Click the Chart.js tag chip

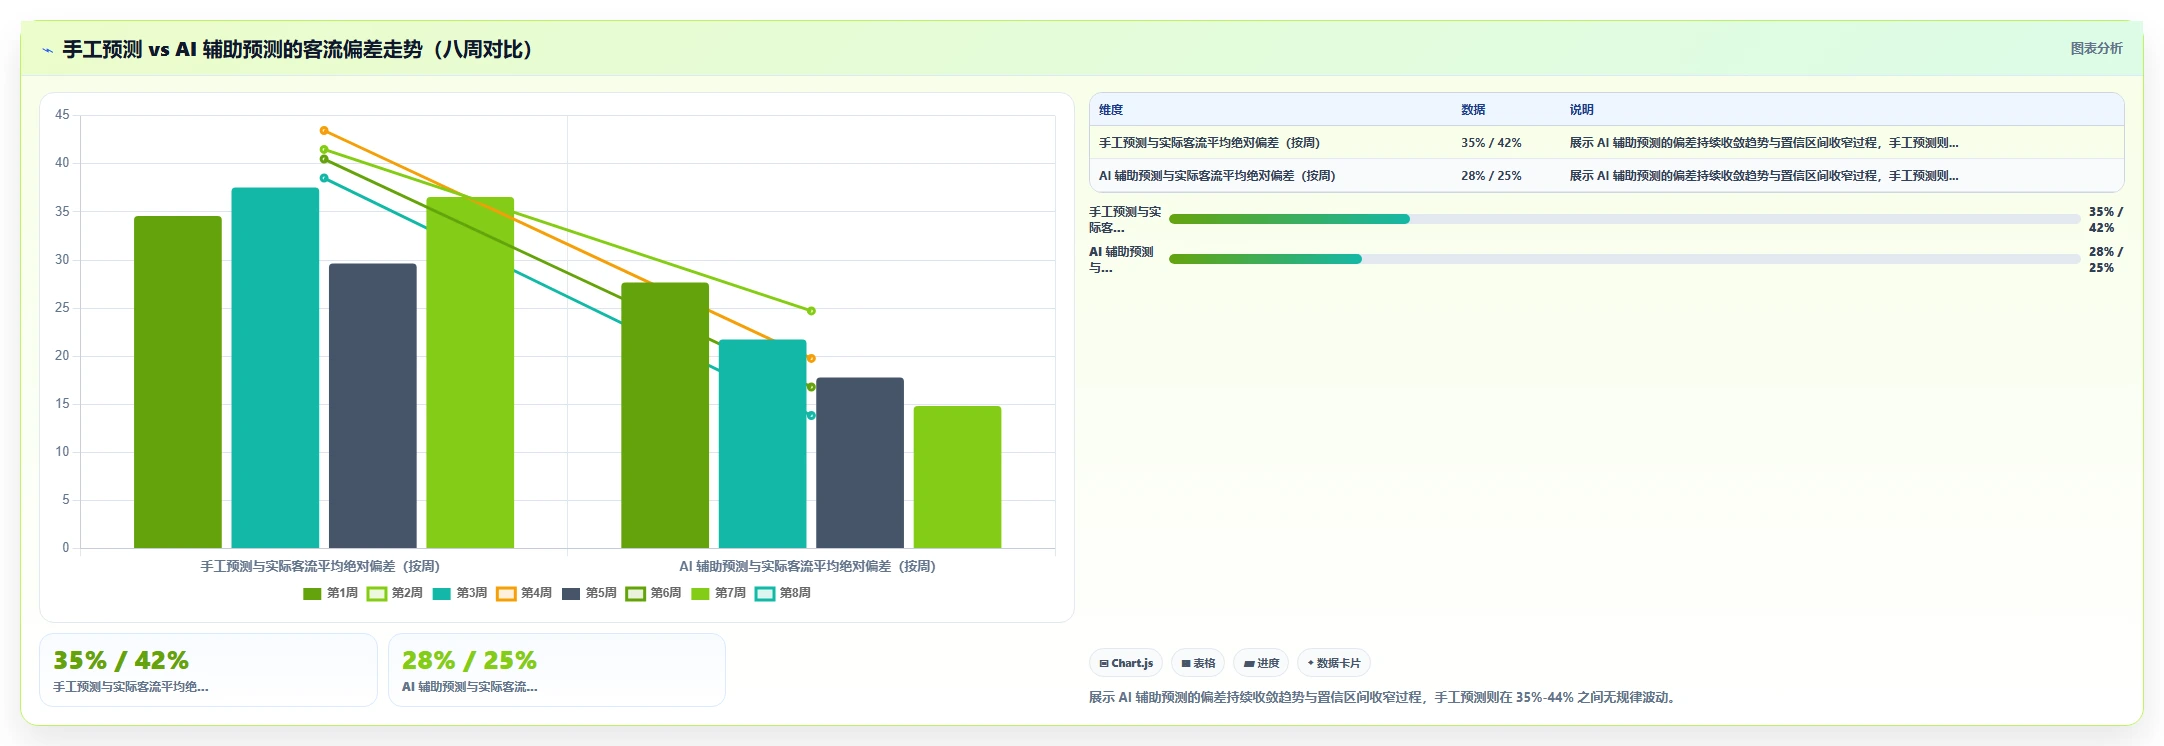tap(1126, 663)
